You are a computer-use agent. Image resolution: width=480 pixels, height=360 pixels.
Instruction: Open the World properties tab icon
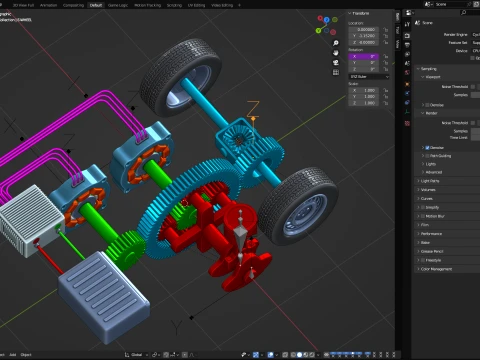(x=407, y=73)
